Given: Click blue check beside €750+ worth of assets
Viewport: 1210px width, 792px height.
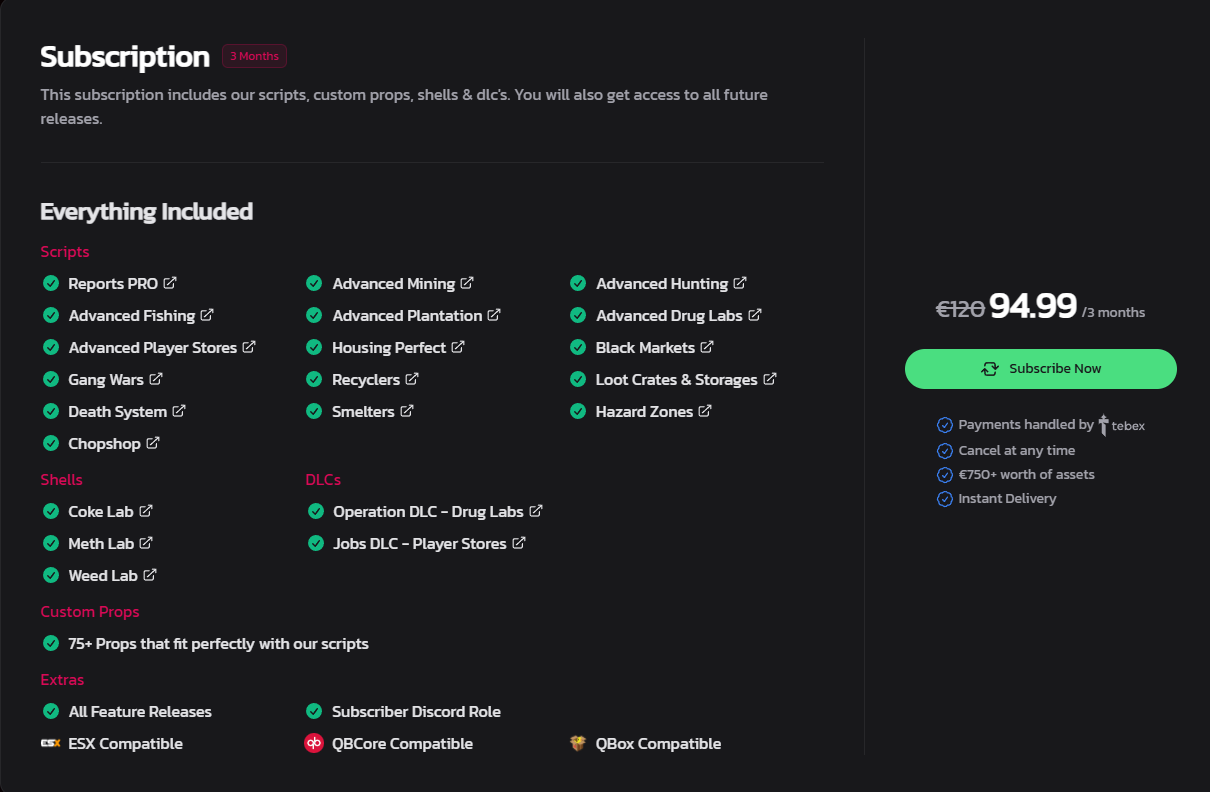Looking at the screenshot, I should click(945, 475).
